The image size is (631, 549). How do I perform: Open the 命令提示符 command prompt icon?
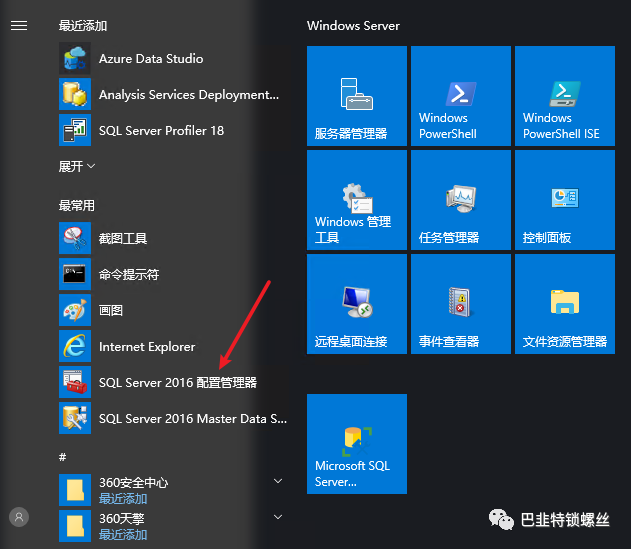point(75,274)
